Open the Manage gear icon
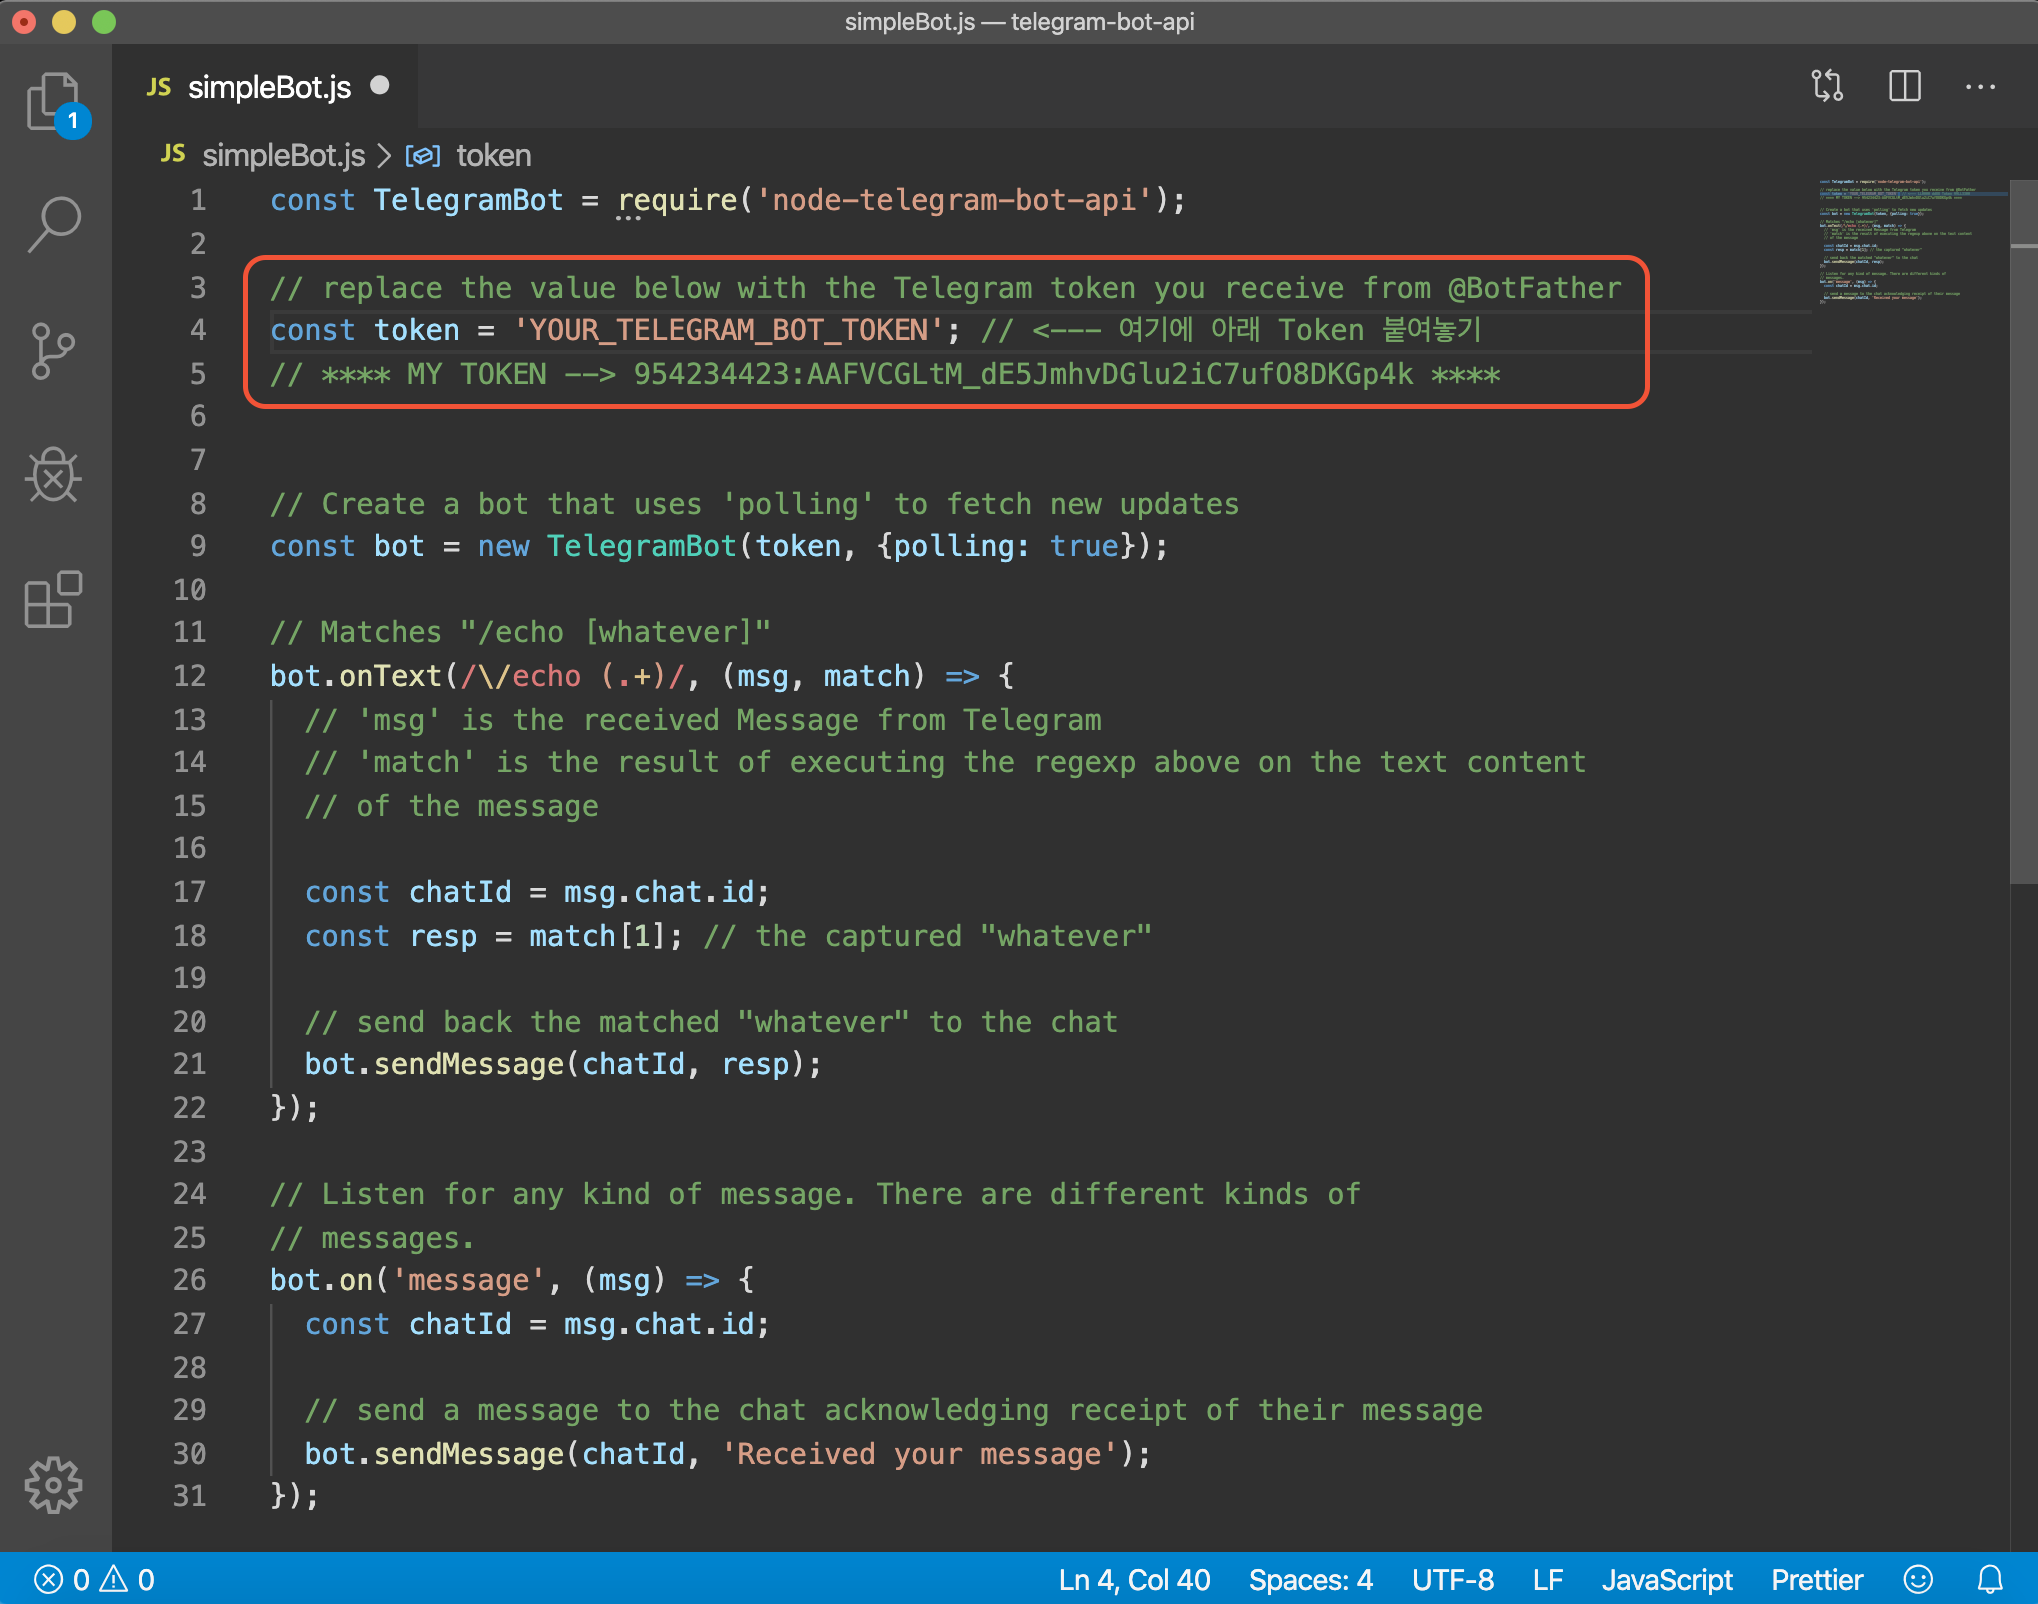This screenshot has width=2038, height=1604. point(54,1485)
